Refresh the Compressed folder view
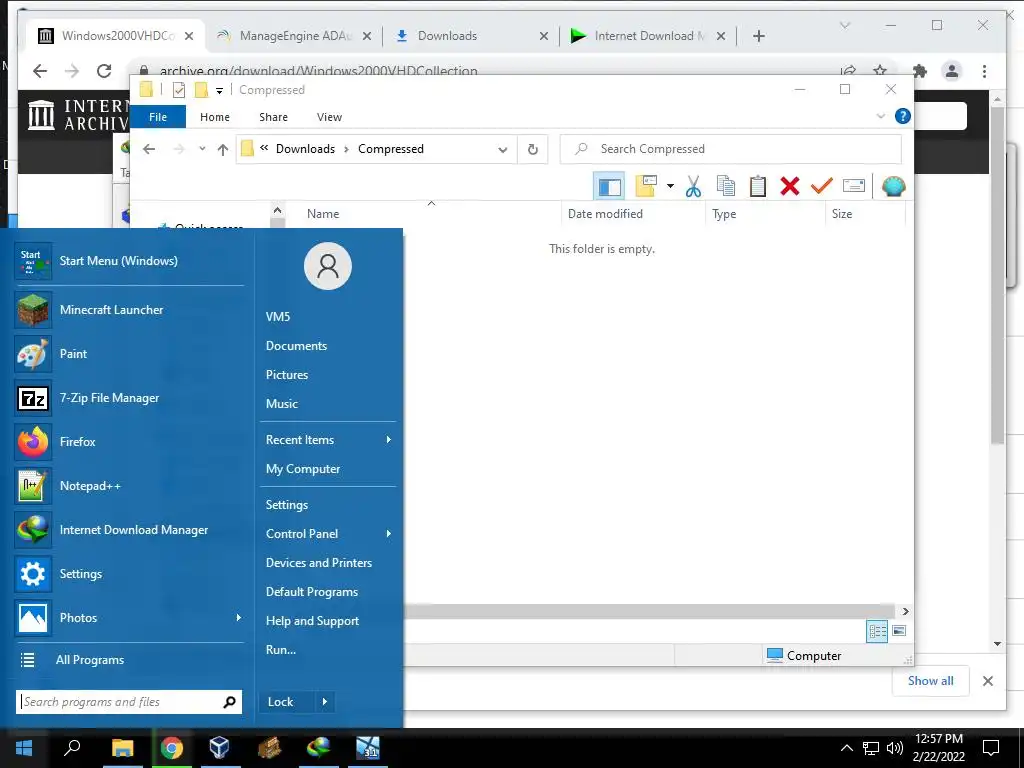 (x=533, y=150)
